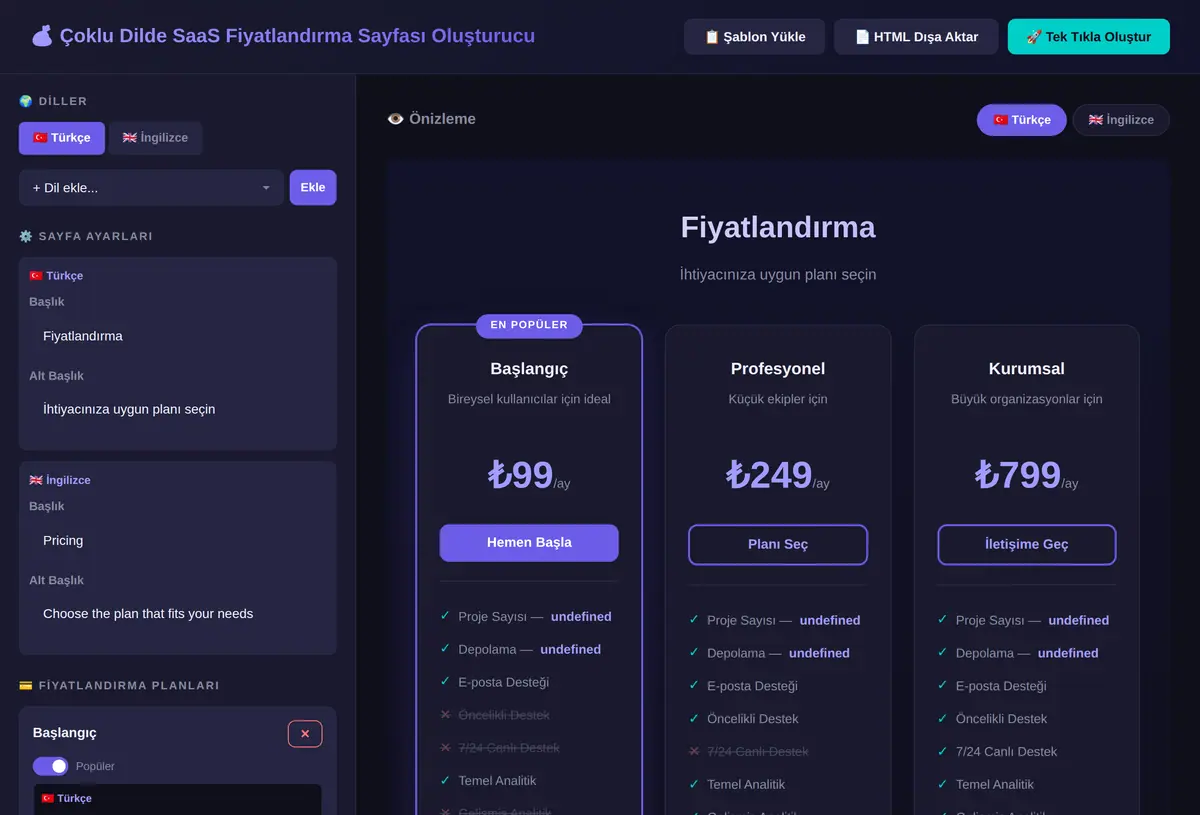Edit the Turkish Başlık field 'Fiyatlandırma'
The image size is (1200, 815).
pyautogui.click(x=178, y=336)
